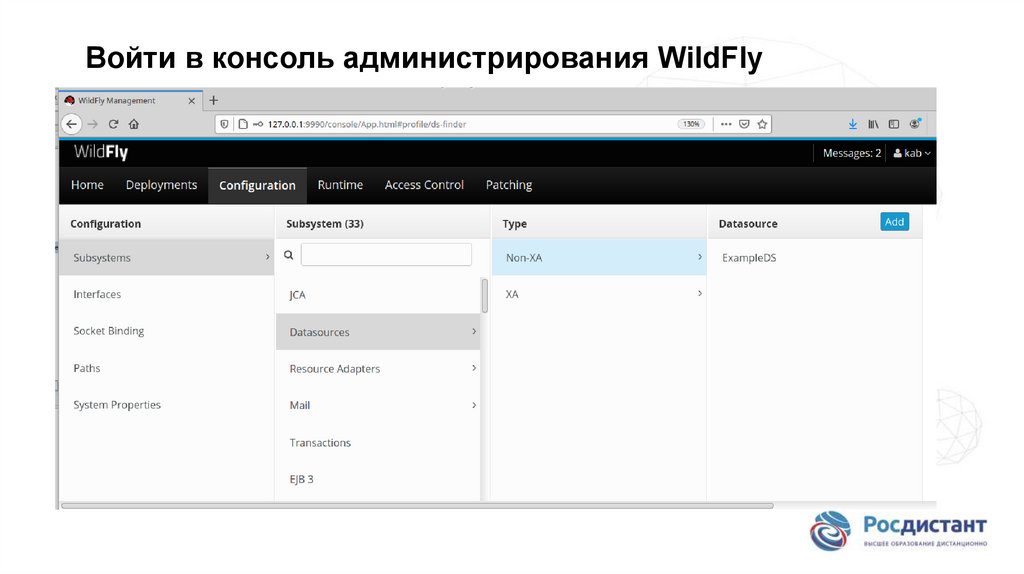Click the WildFly logo
Viewport: 1024px width, 574px height.
pos(101,152)
